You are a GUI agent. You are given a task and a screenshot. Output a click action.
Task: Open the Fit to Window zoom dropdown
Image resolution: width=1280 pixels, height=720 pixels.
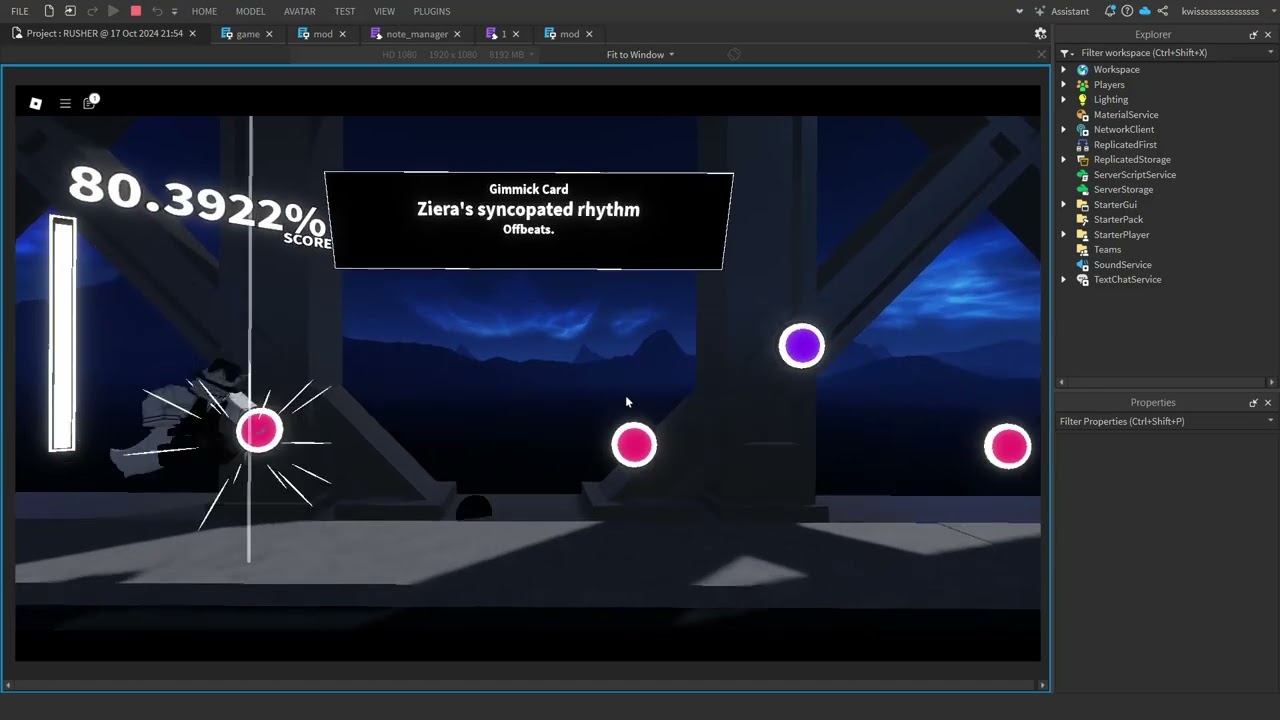click(x=640, y=55)
